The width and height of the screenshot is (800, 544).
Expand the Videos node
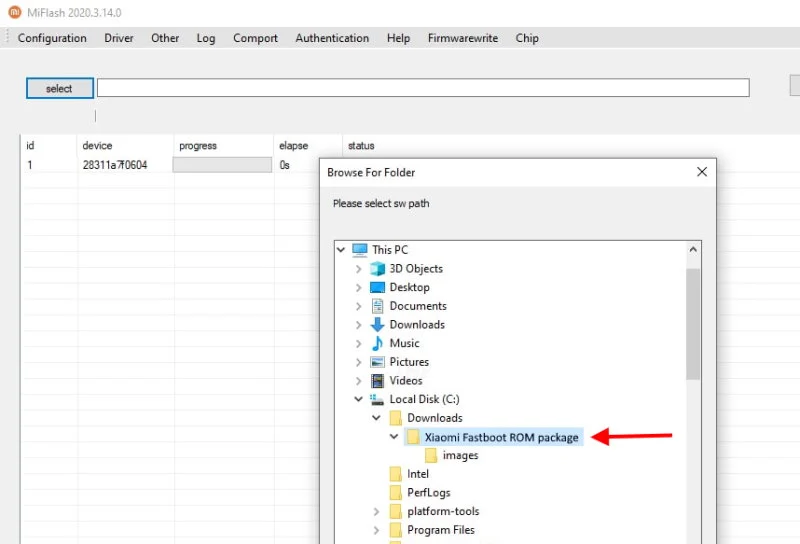(x=359, y=381)
